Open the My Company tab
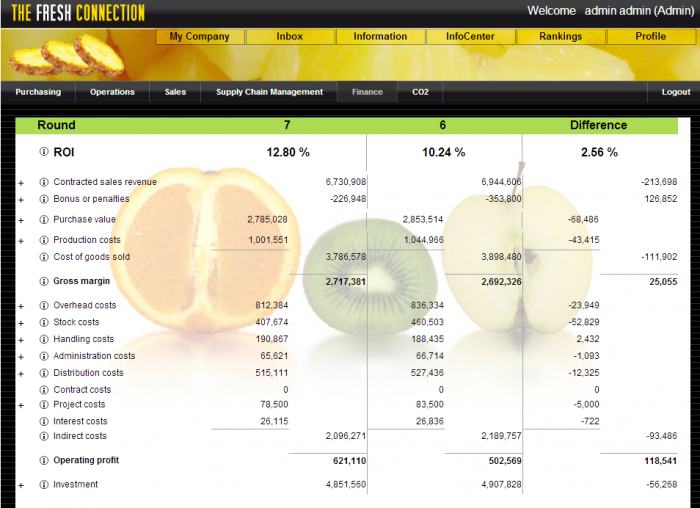 coord(200,36)
